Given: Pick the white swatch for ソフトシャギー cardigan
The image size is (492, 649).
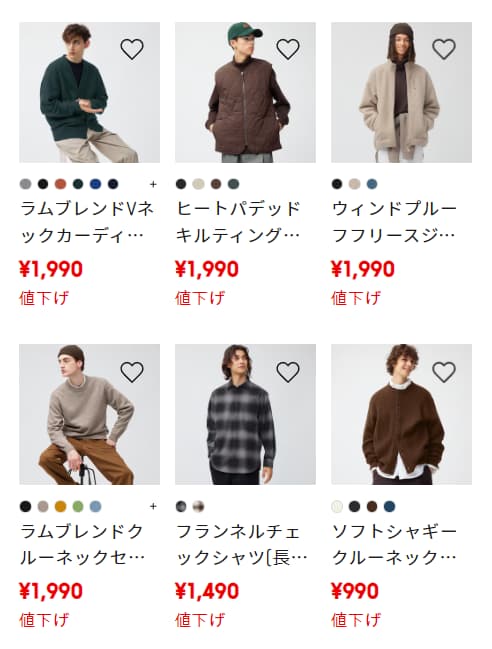Looking at the screenshot, I should coord(337,506).
